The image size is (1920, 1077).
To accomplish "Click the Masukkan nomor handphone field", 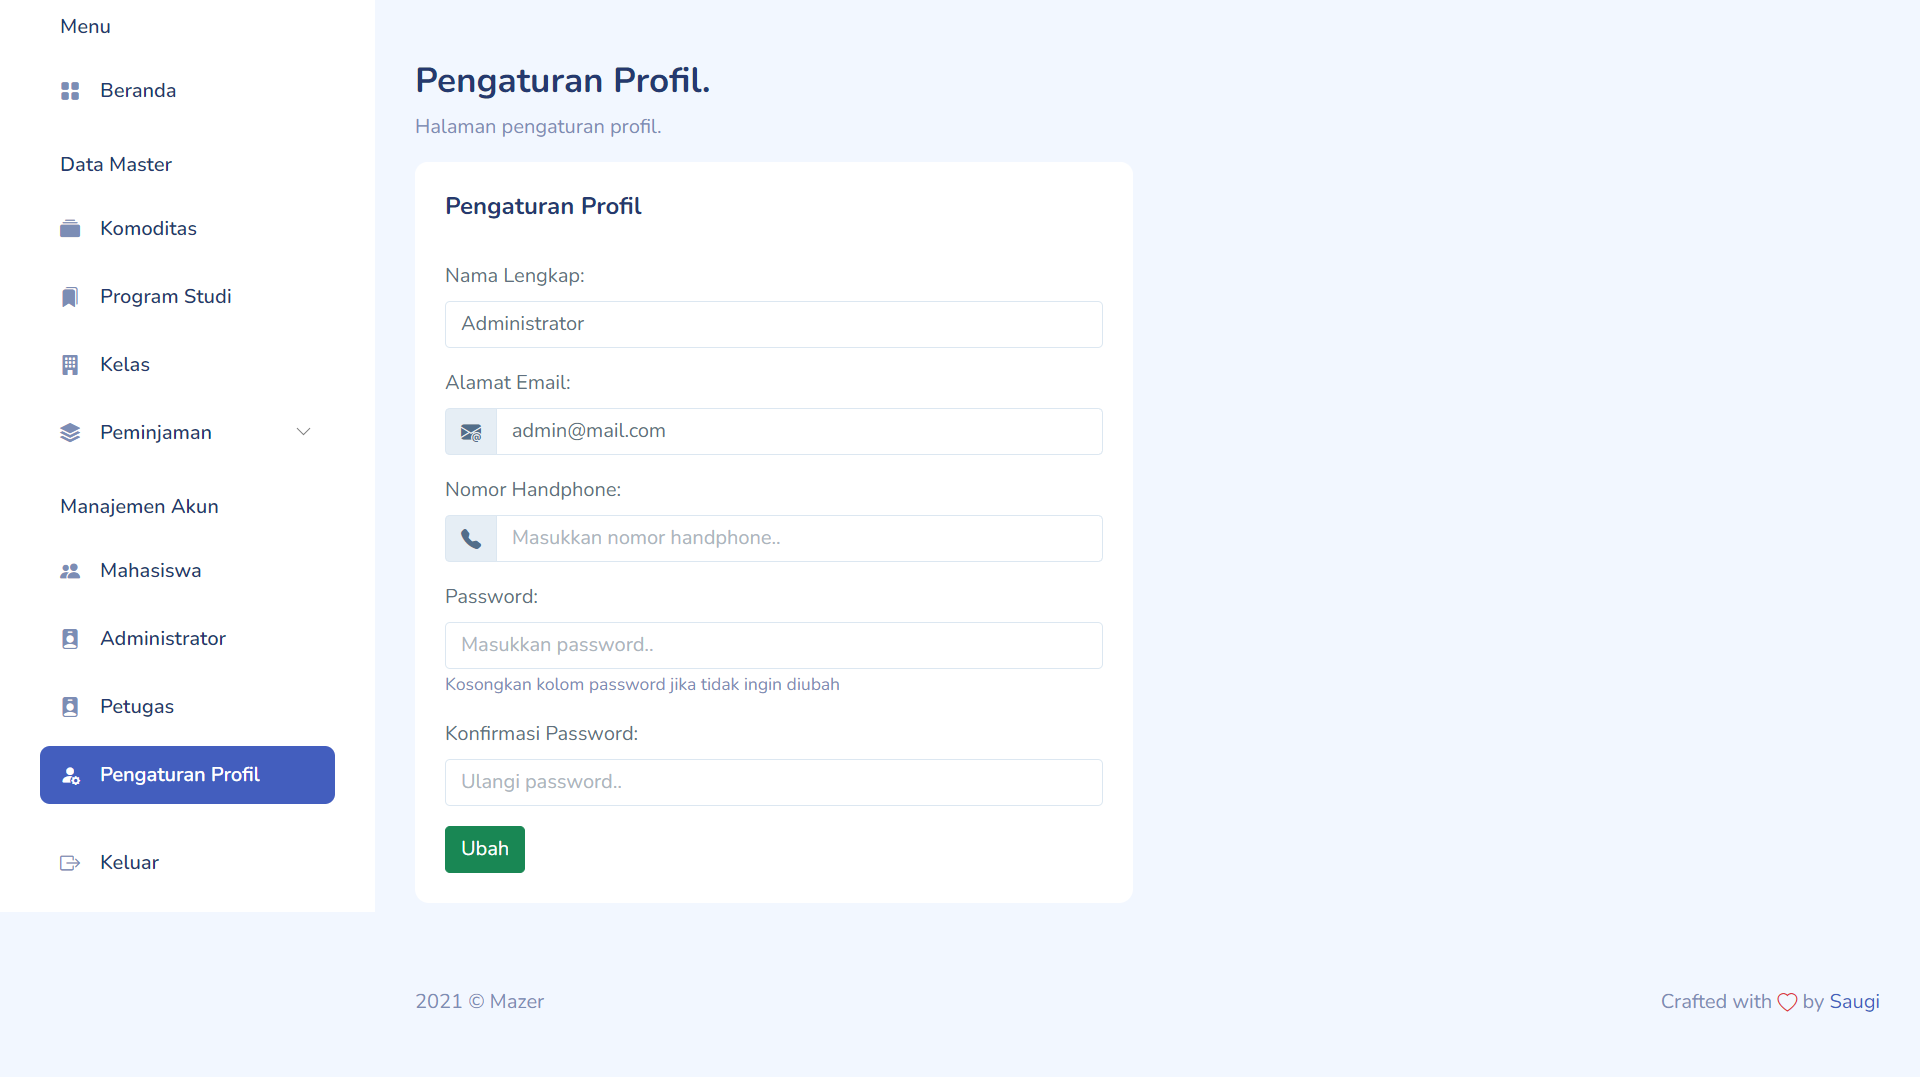I will 800,539.
